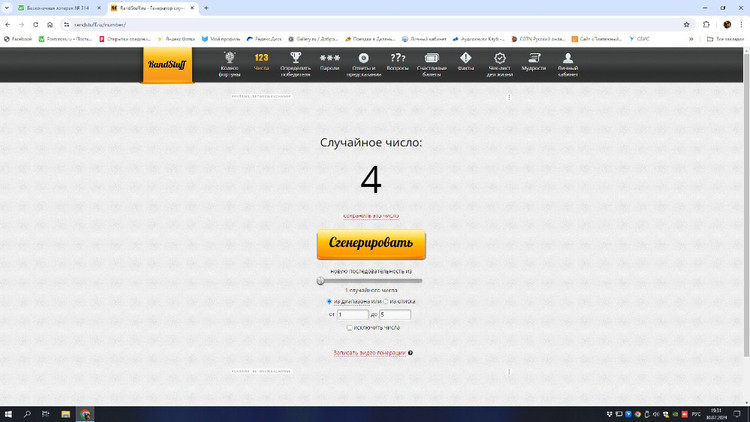The width and height of the screenshot is (750, 422).
Task: Click the Факты exclamation icon
Action: click(466, 59)
